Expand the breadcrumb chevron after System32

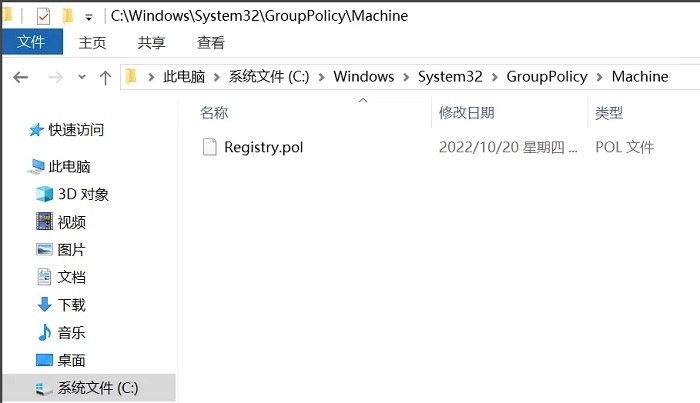[497, 77]
